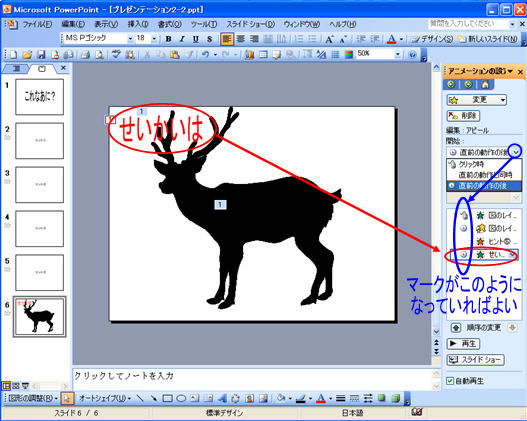Expand the 開始 start timing dropdown

516,152
